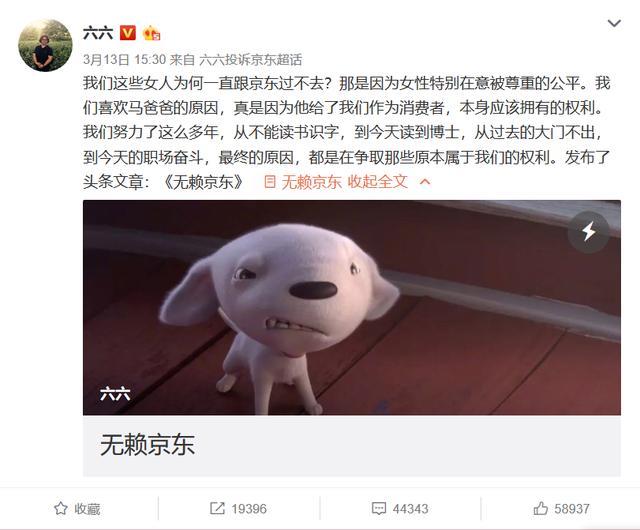Click the lightning bolt icon on the cover
The image size is (640, 530).
click(x=589, y=232)
